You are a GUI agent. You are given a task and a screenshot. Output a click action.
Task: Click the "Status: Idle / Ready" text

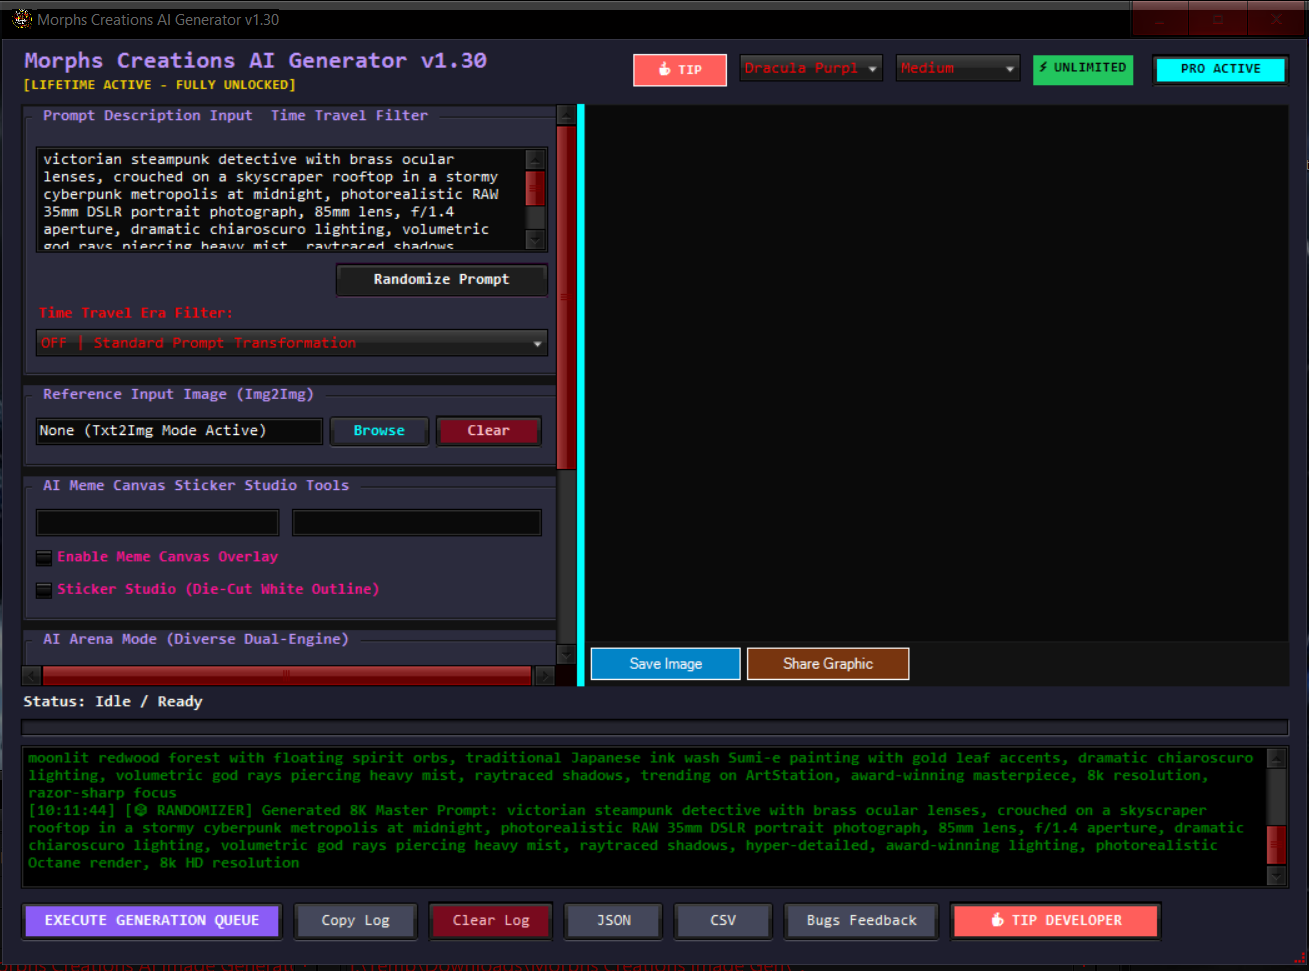(113, 702)
